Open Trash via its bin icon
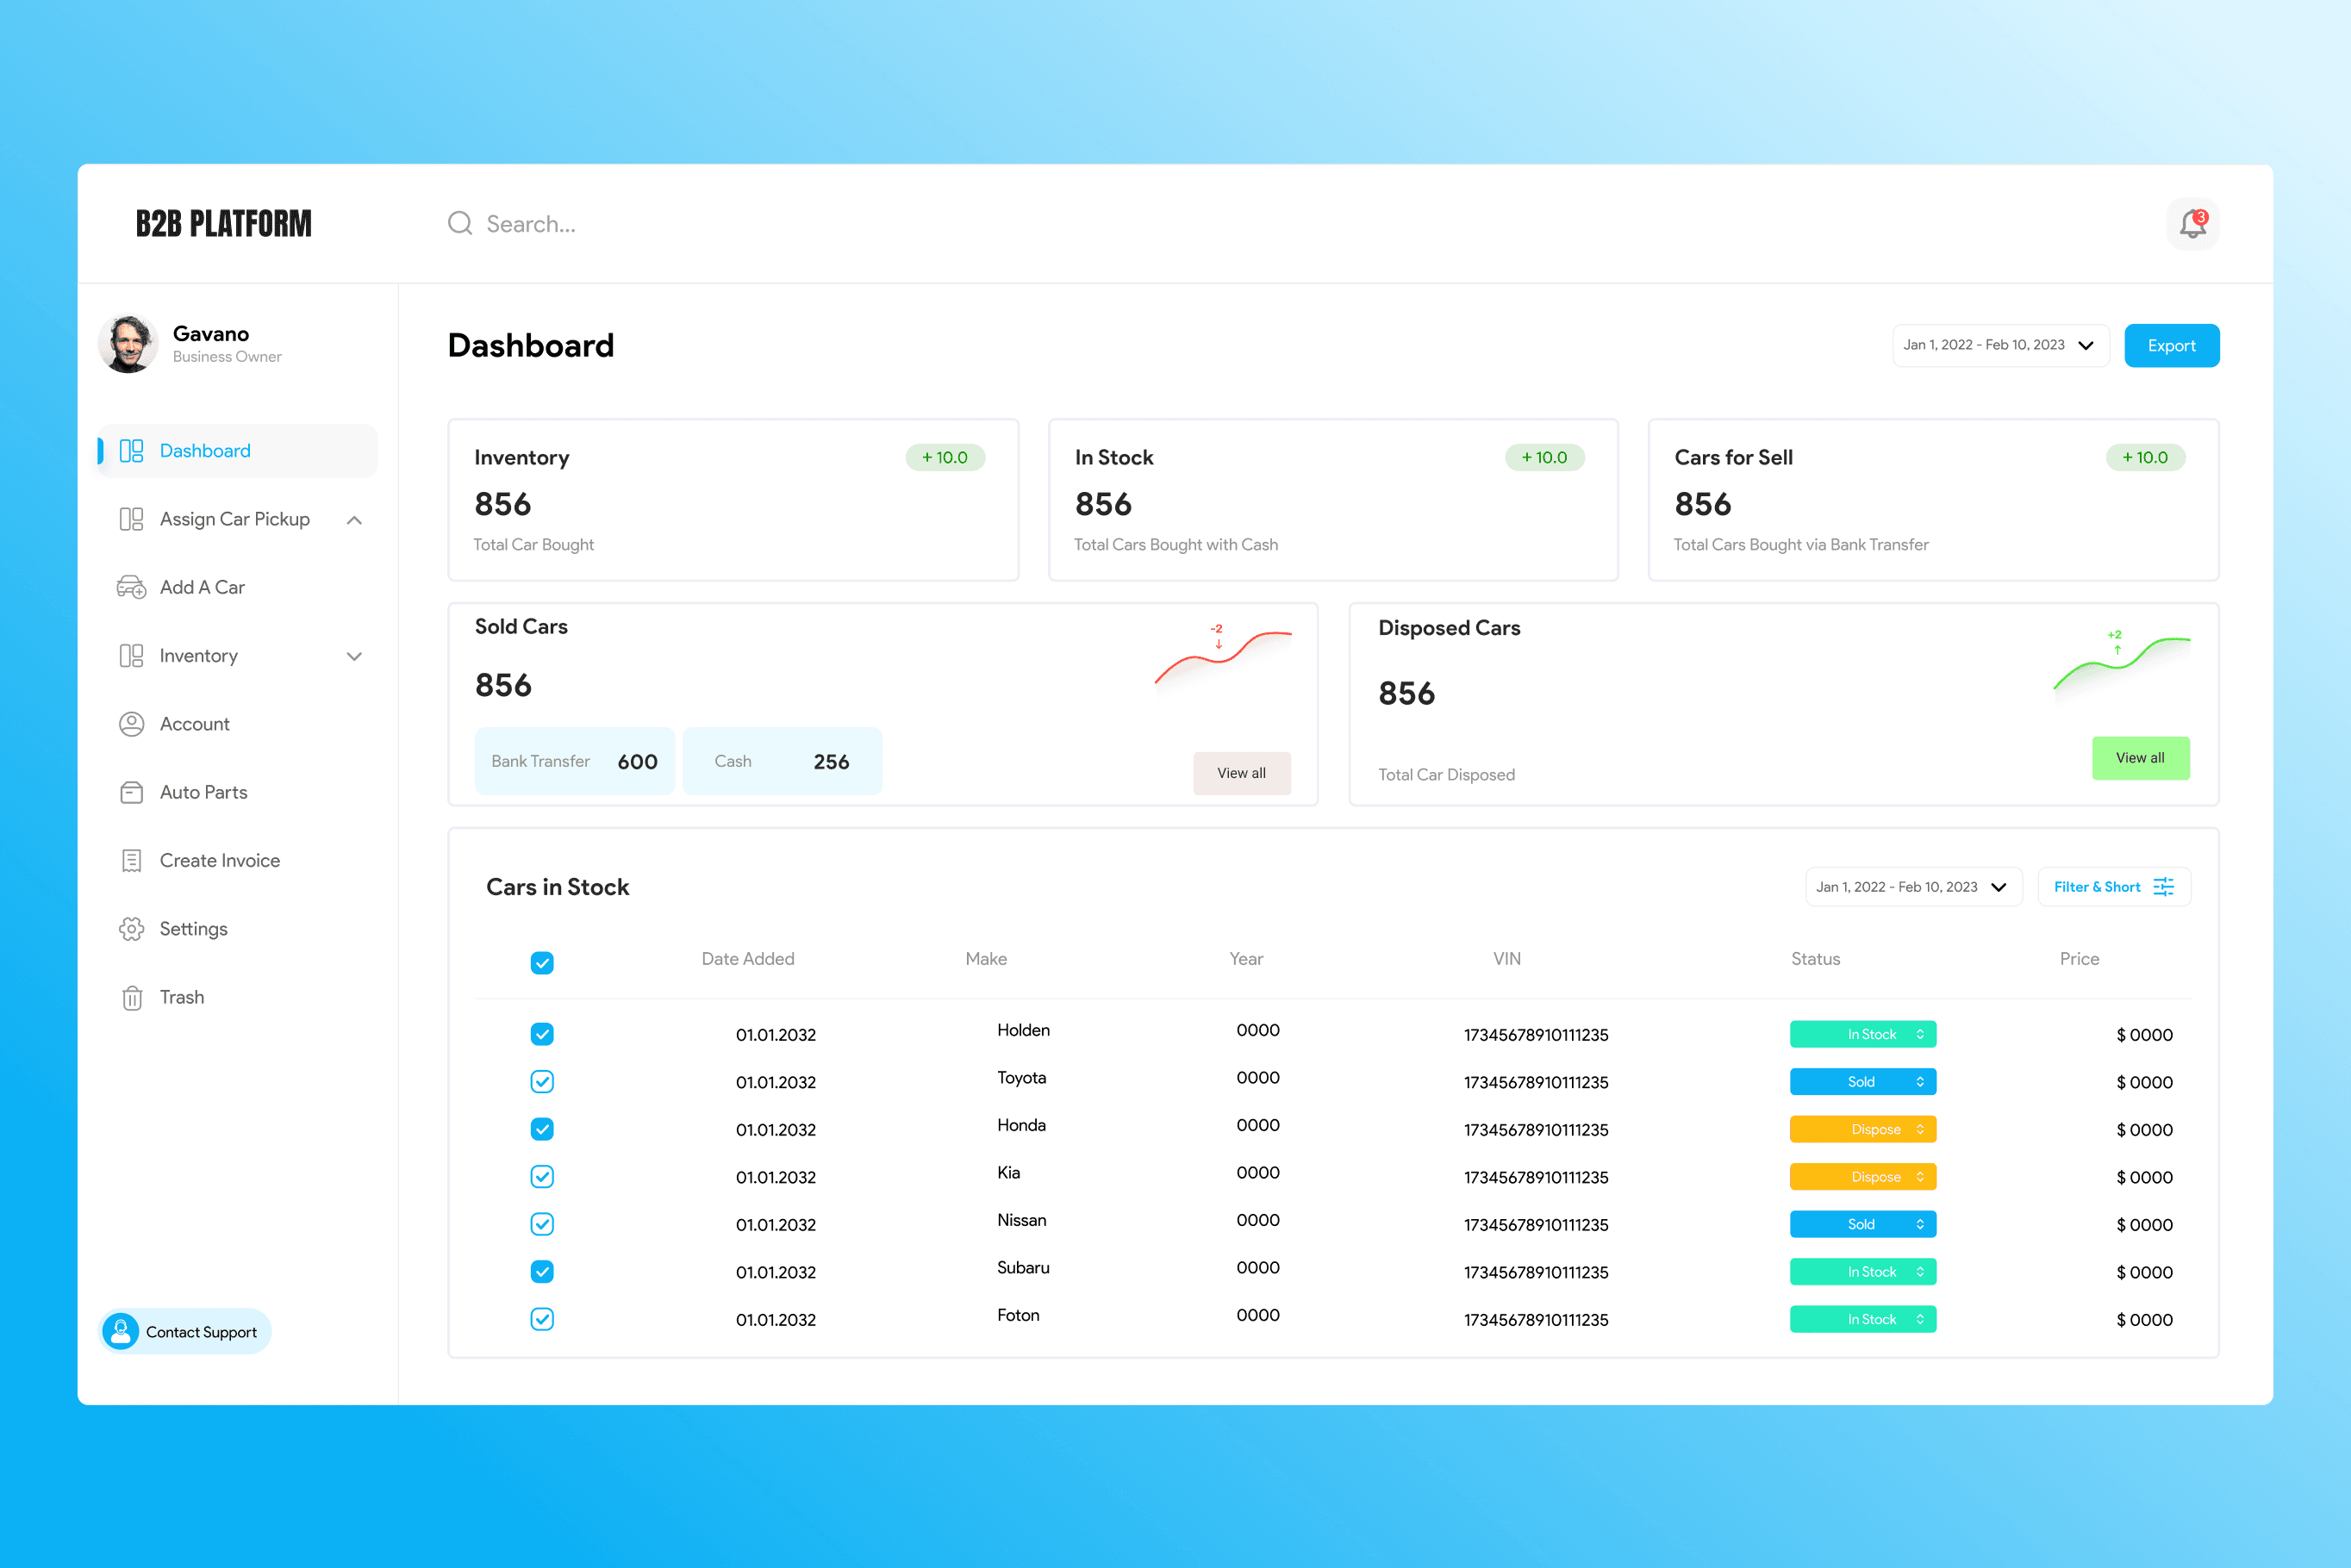The image size is (2351, 1568). [x=131, y=998]
